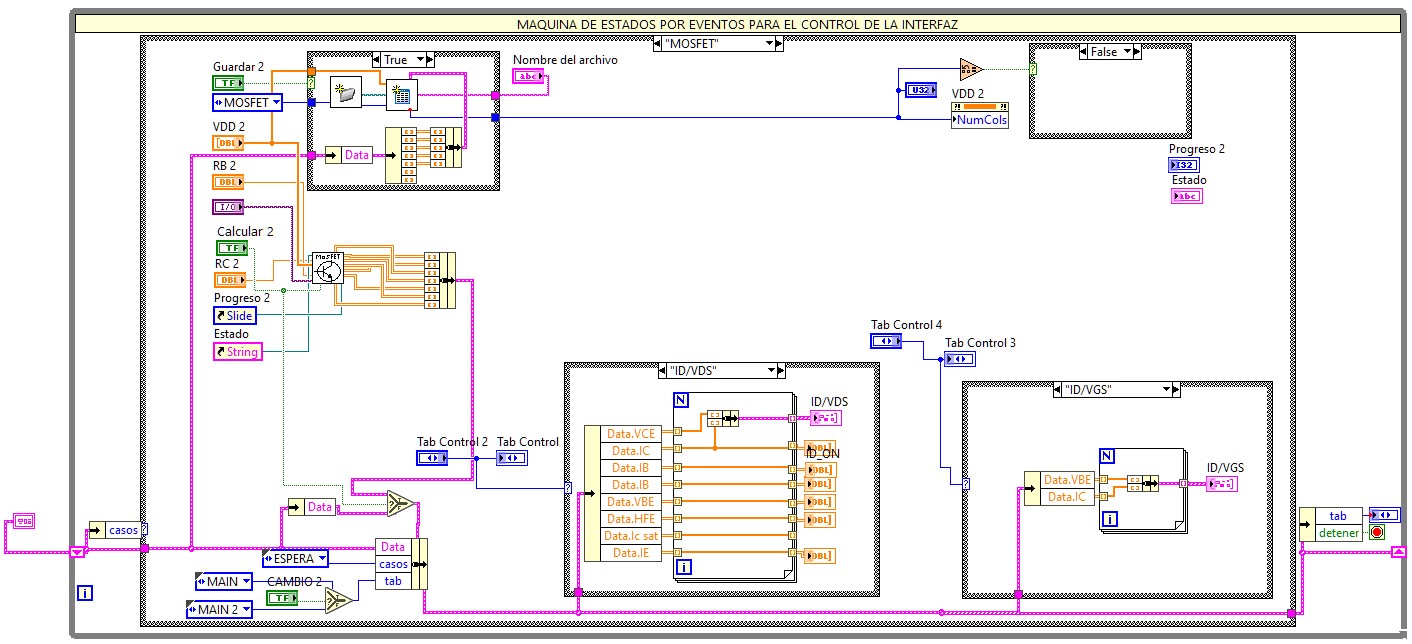Select the Calcular 2 boolean terminal
Screen dimensions: 1412x644
point(232,248)
